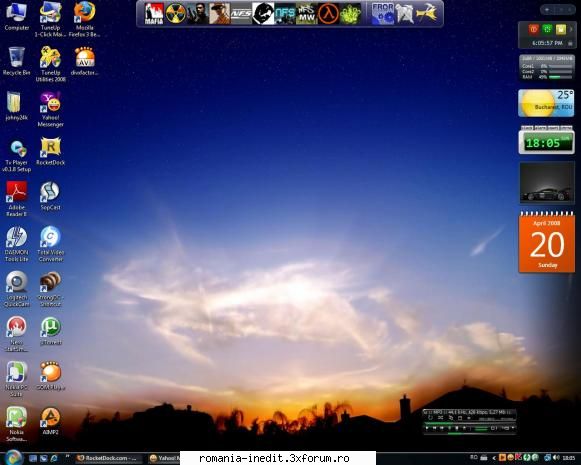The width and height of the screenshot is (581, 465).
Task: Launch the teal NFS game from the dock
Action: 285,14
